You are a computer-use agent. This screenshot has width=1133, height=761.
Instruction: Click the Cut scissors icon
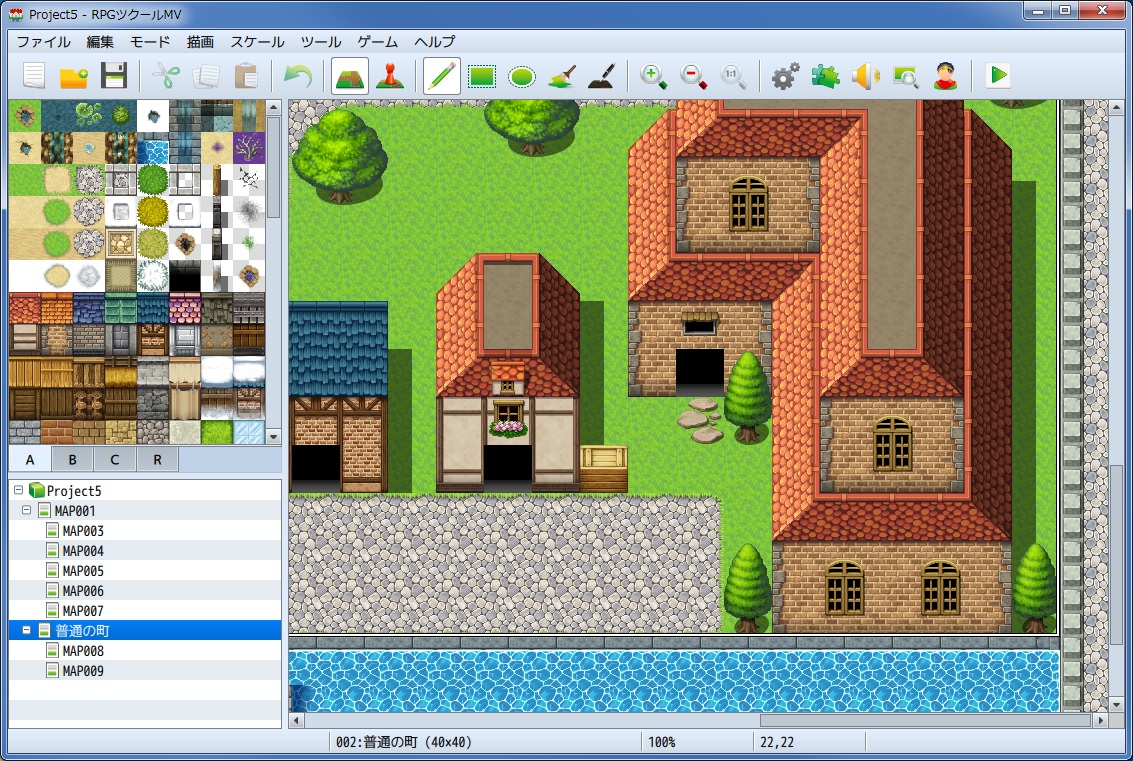(x=166, y=75)
